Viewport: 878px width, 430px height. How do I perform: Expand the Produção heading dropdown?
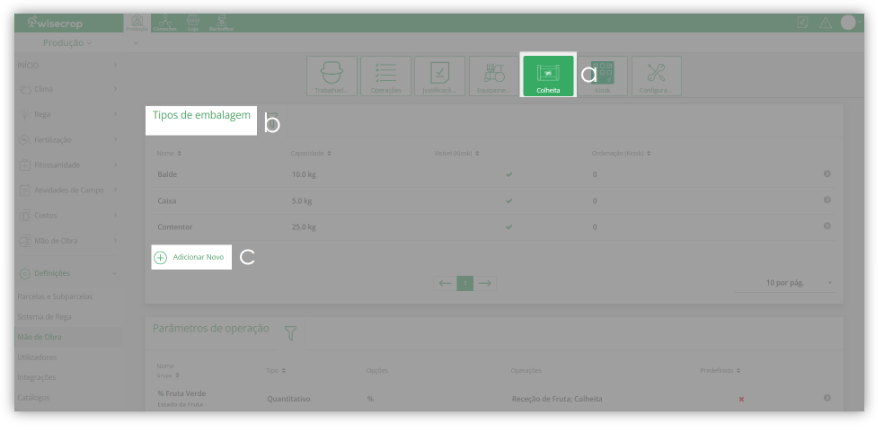tap(67, 43)
